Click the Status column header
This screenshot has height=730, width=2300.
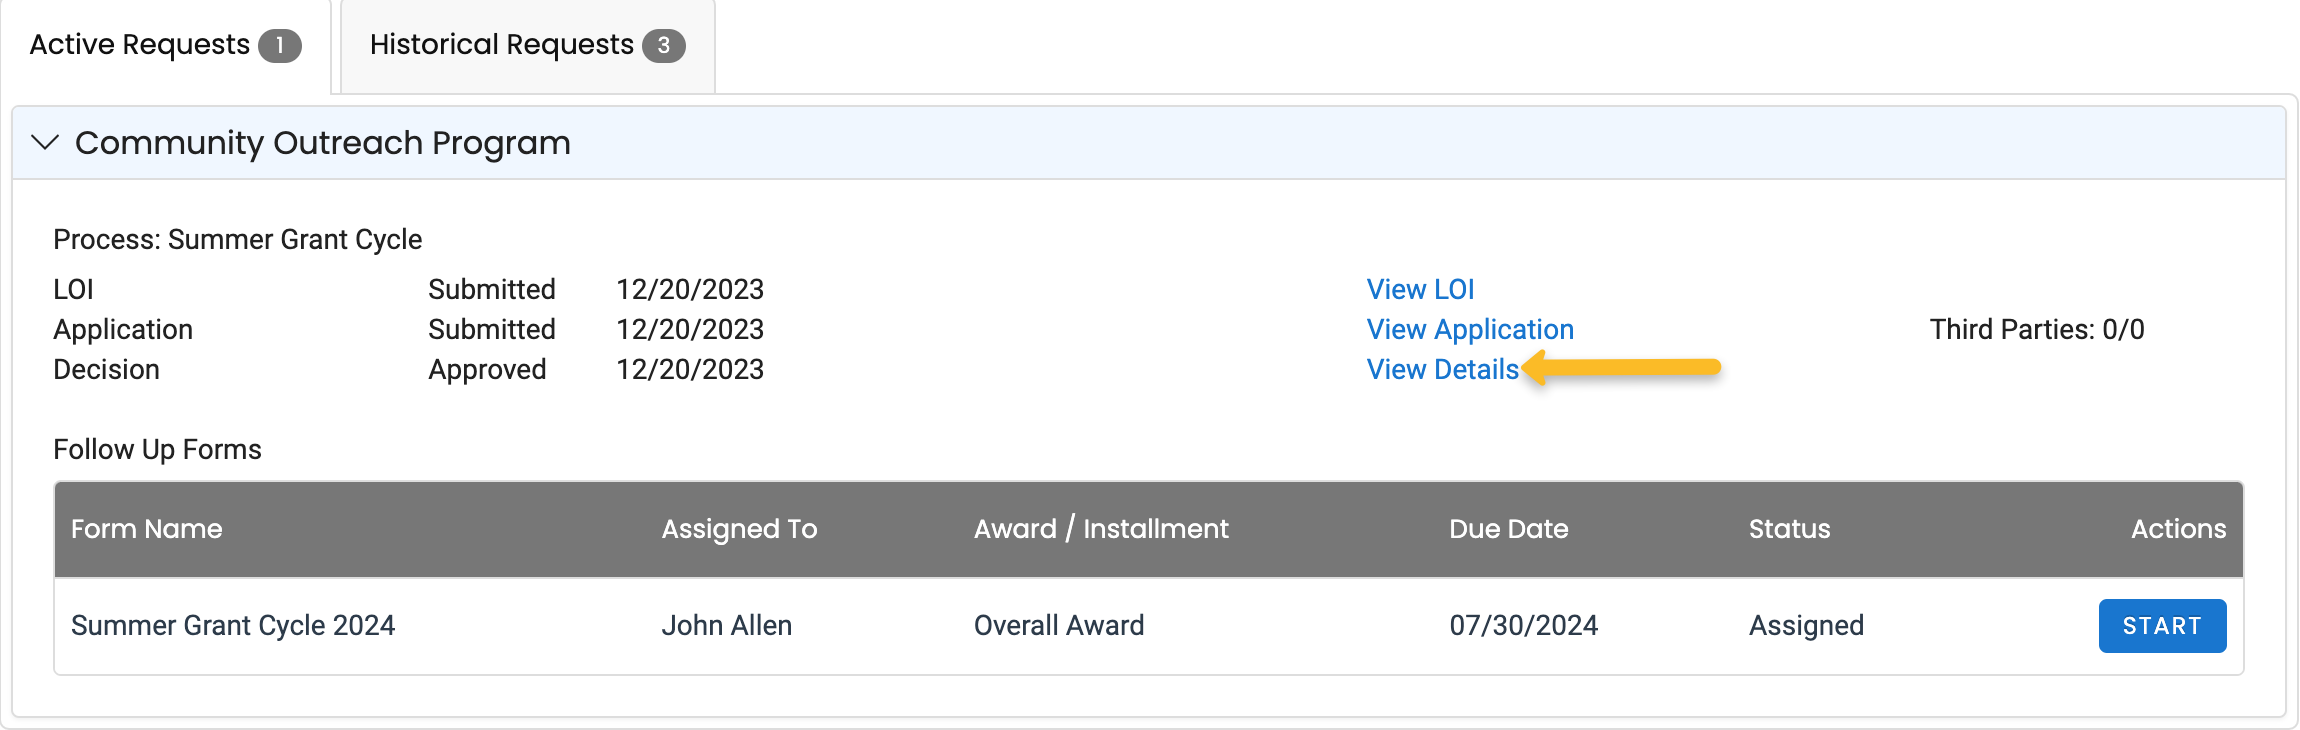[1789, 529]
